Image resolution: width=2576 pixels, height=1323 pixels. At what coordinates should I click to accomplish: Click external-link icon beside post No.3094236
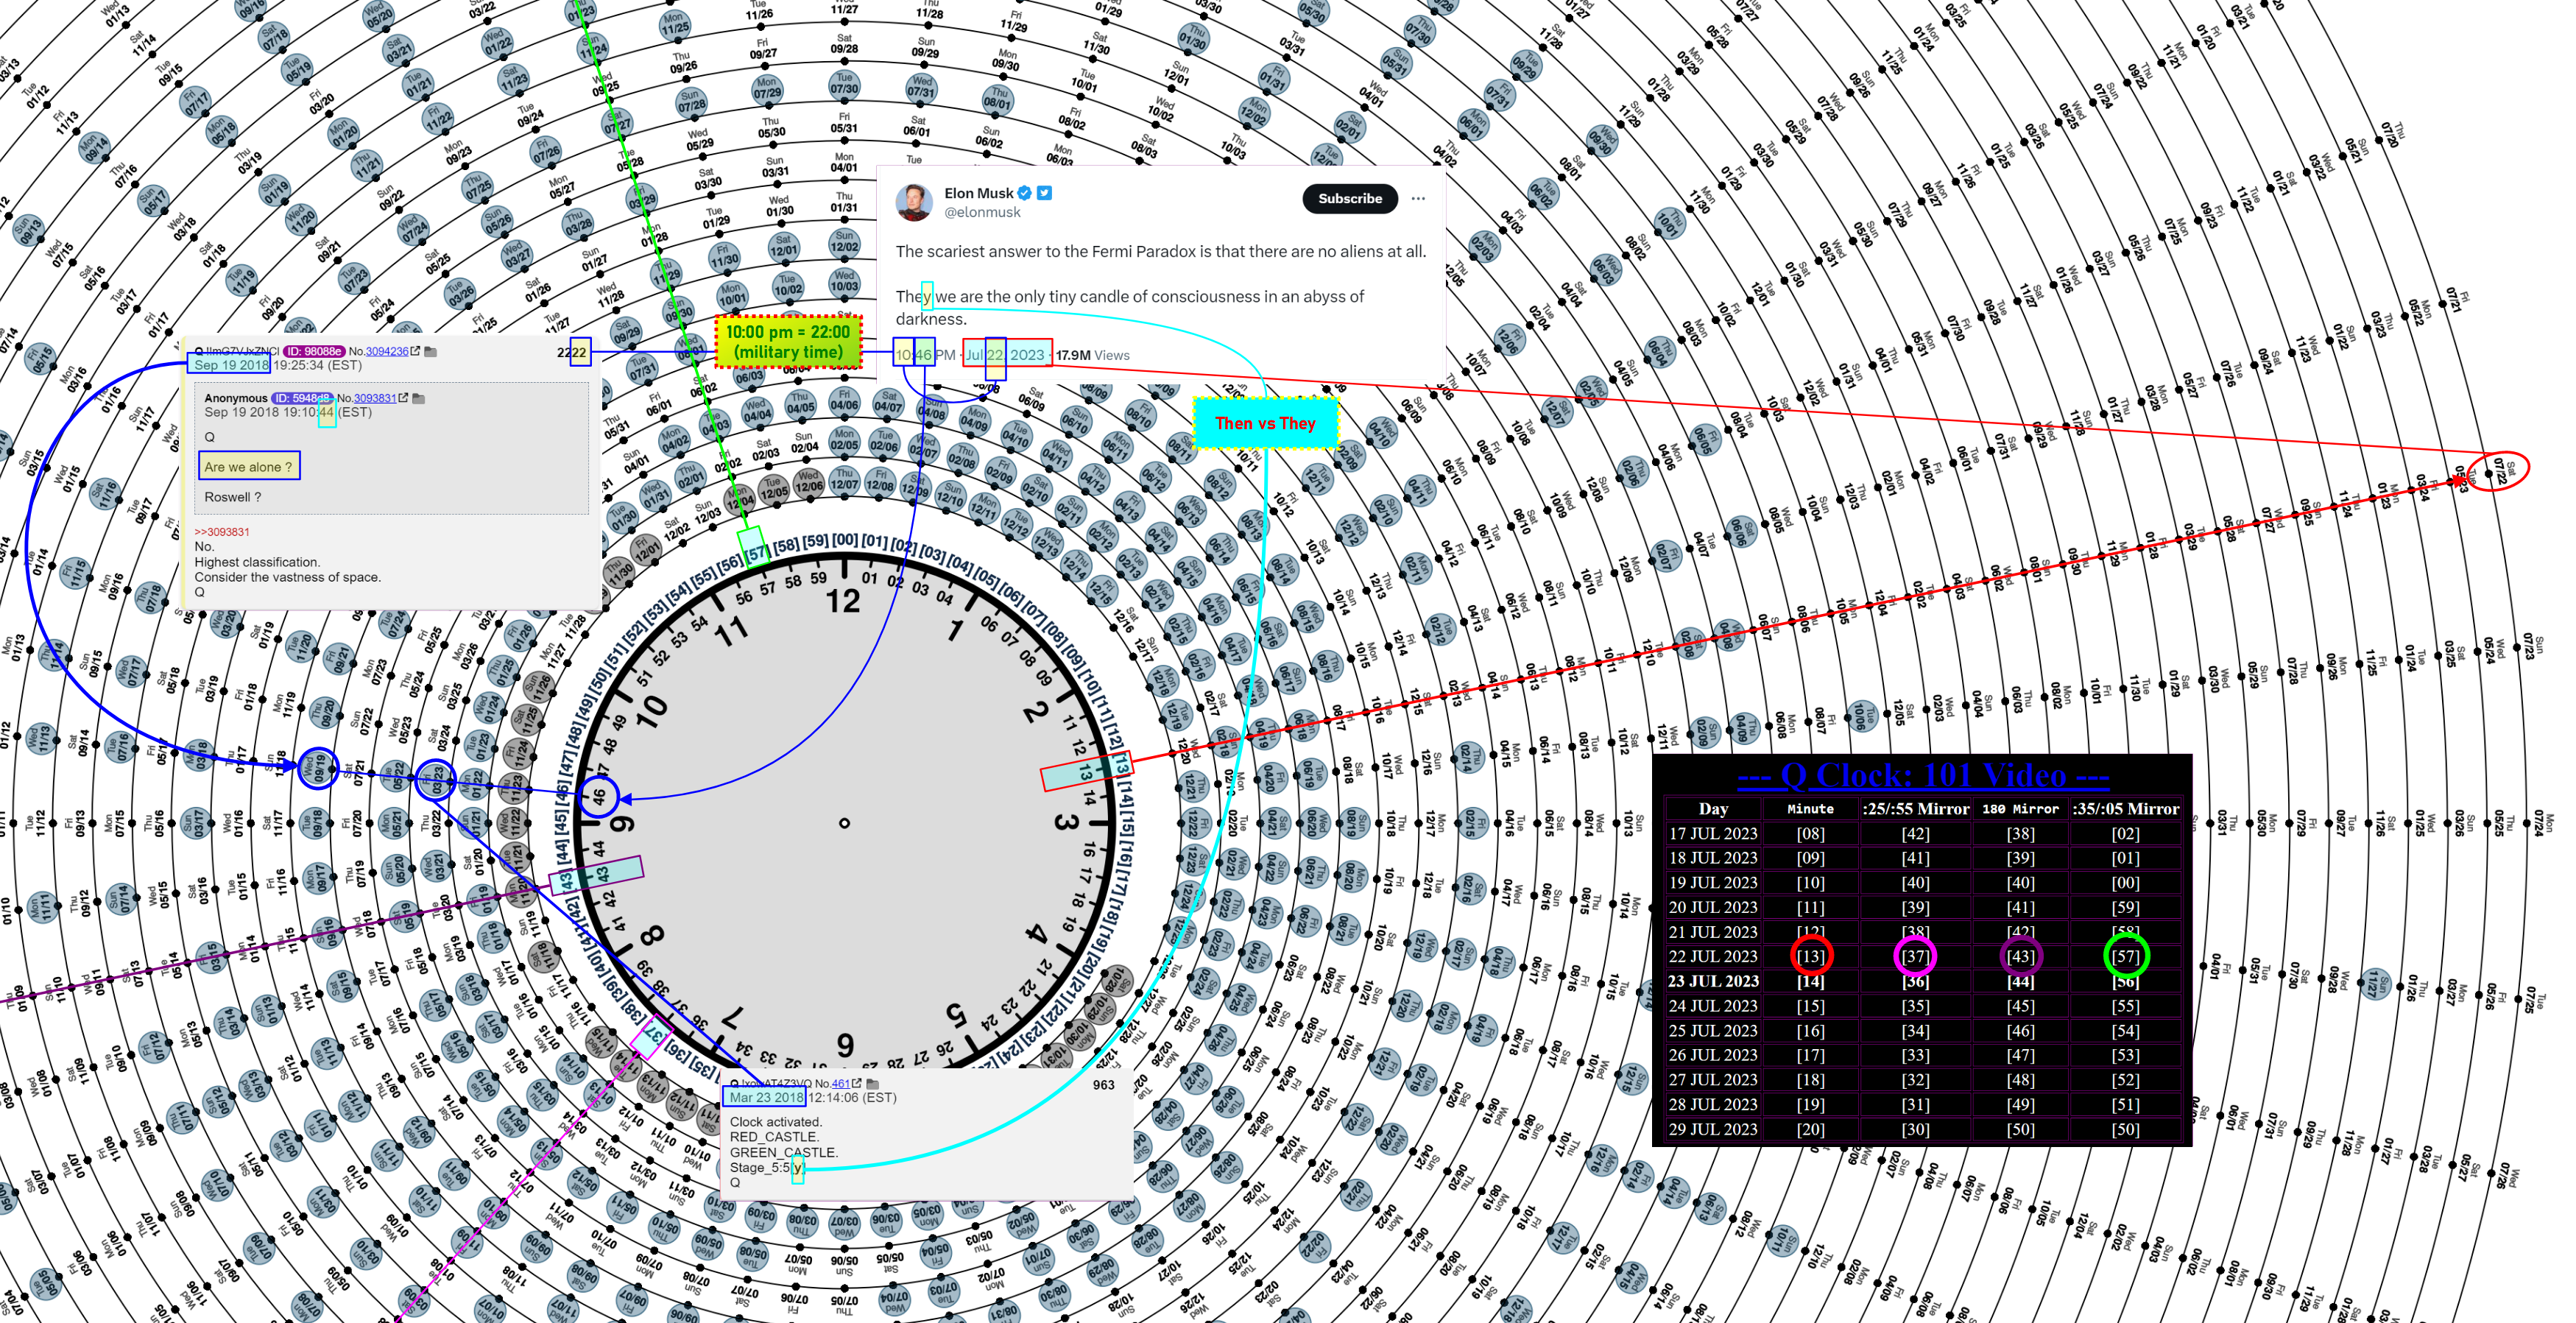(x=415, y=351)
